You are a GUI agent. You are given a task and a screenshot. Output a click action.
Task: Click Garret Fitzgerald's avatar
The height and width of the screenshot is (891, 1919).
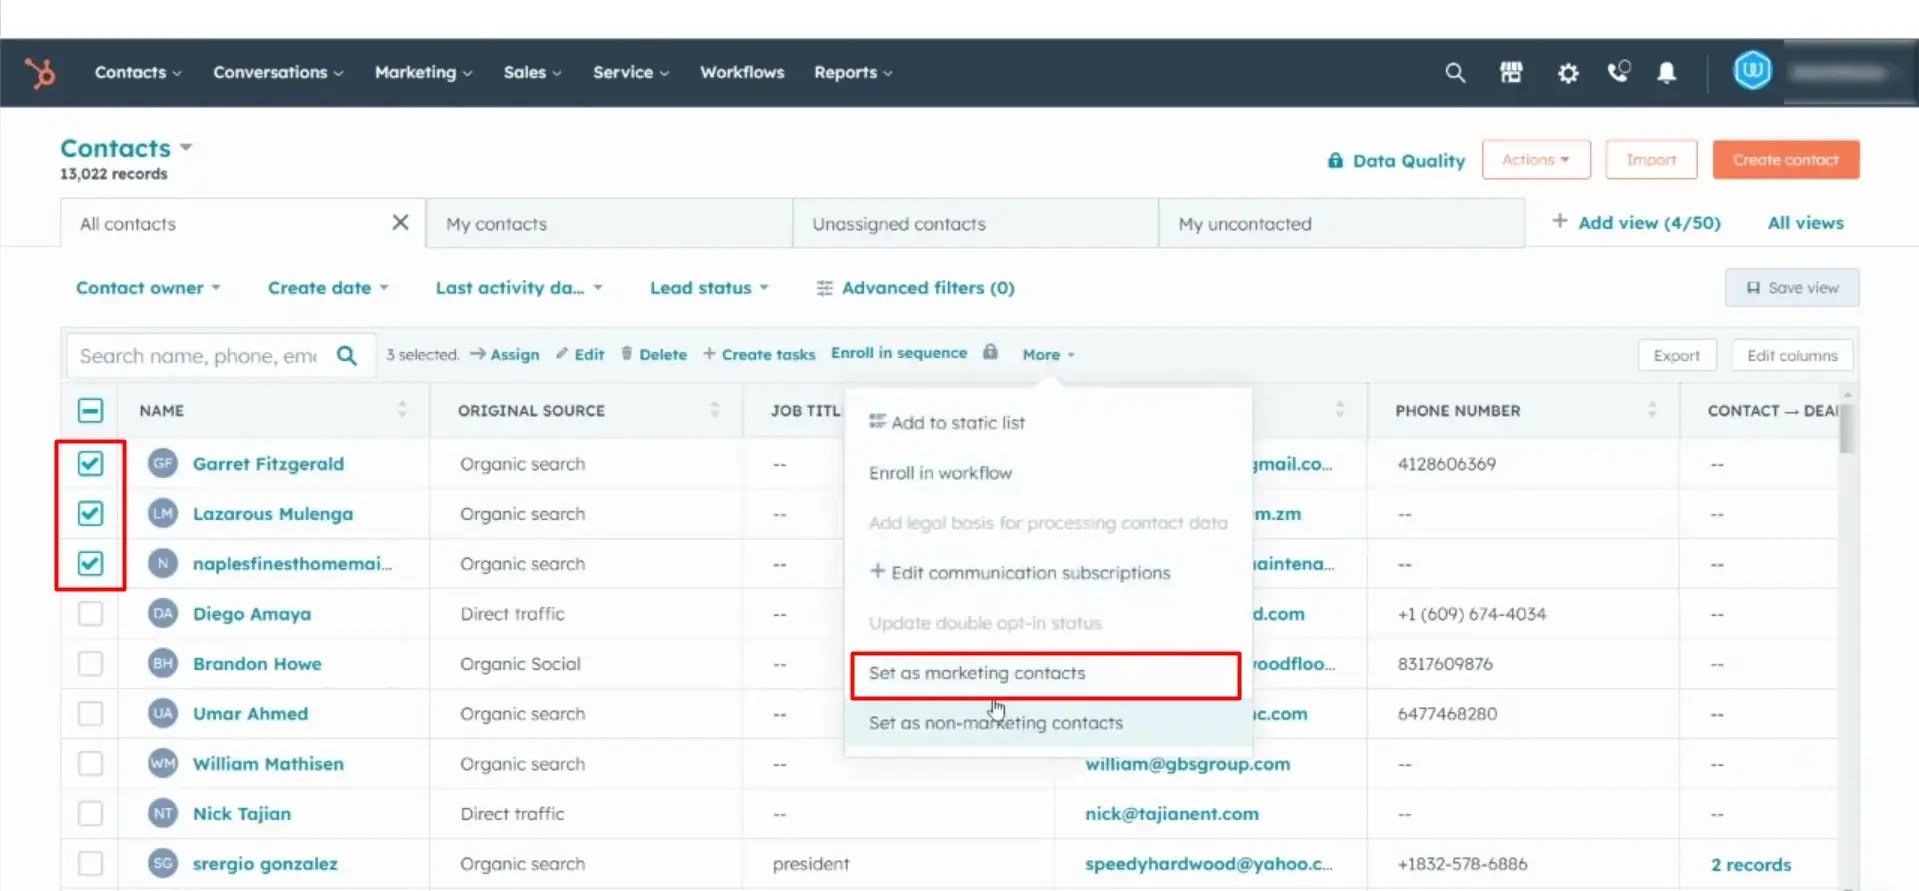click(x=163, y=463)
